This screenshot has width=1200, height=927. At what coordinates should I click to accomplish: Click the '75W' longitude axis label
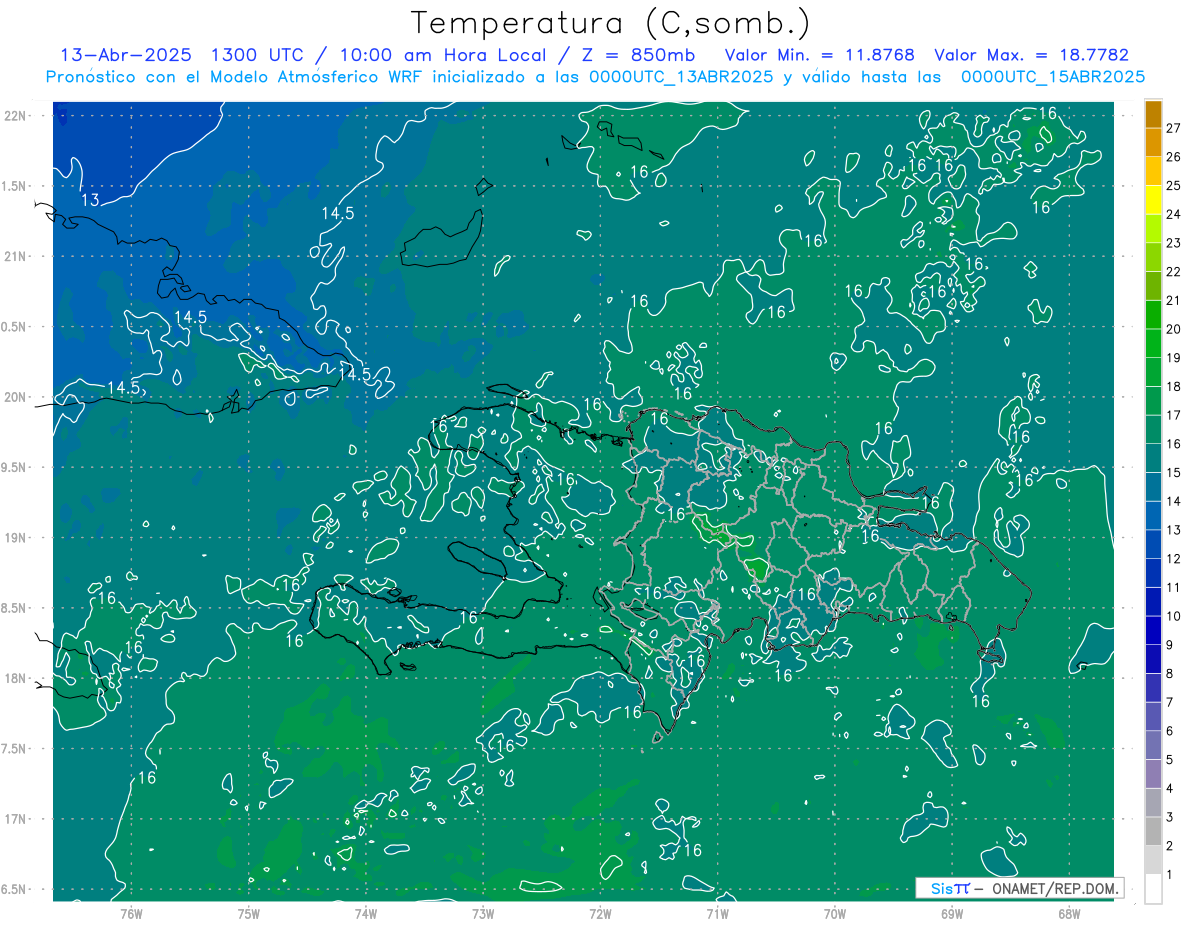[249, 914]
